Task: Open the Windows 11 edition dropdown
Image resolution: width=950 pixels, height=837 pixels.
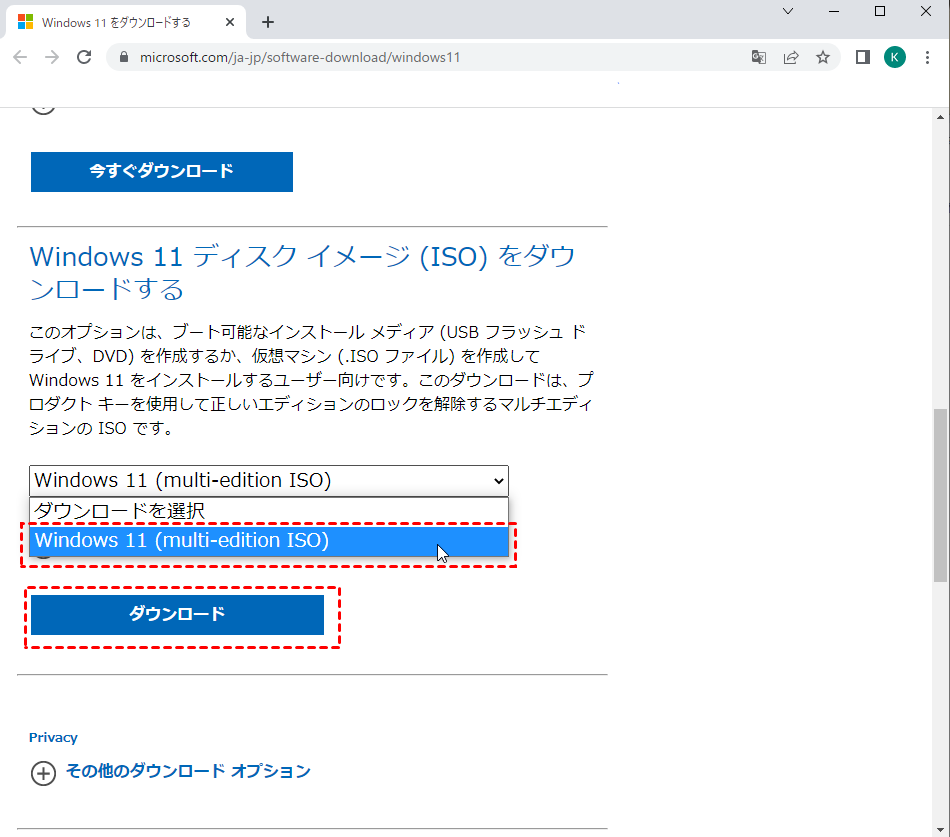Action: [269, 481]
